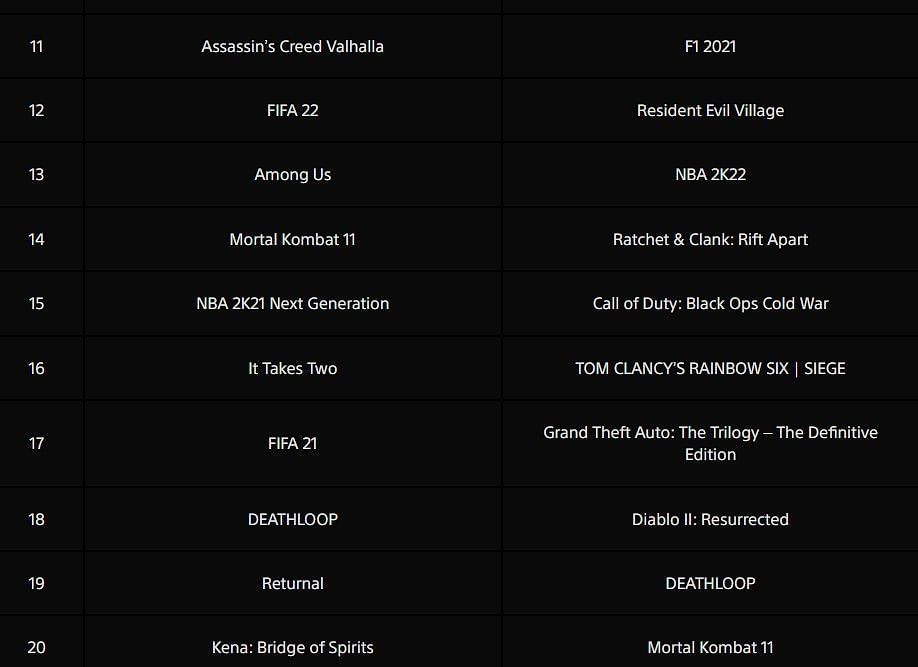Select the Returnal entry
Screen dimensions: 918x667
click(292, 583)
